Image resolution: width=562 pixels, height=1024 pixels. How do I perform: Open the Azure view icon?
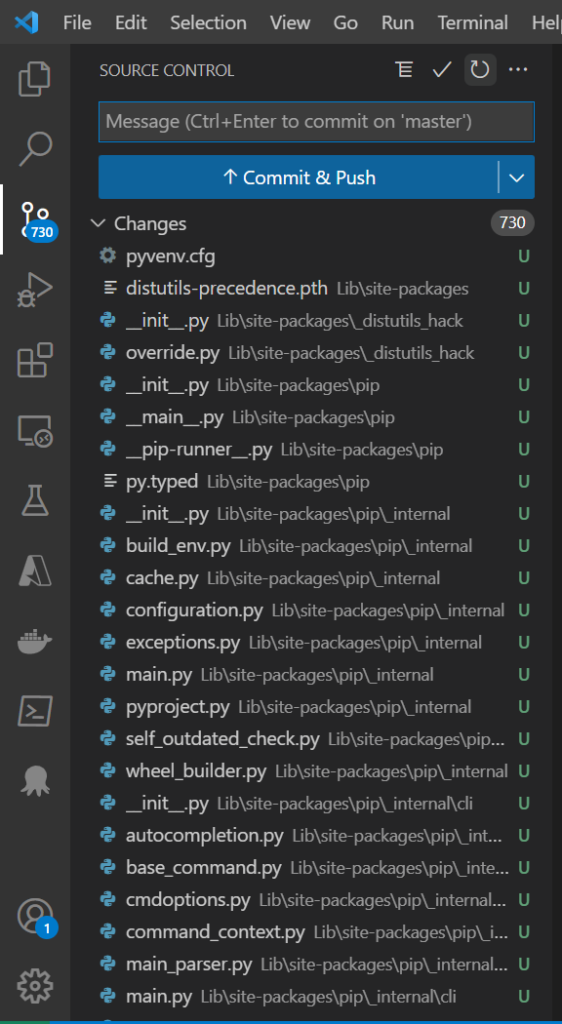(x=35, y=571)
